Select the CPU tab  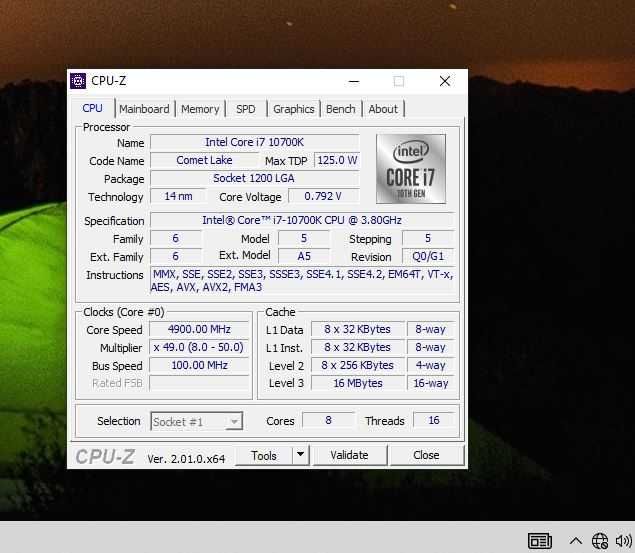(x=92, y=108)
